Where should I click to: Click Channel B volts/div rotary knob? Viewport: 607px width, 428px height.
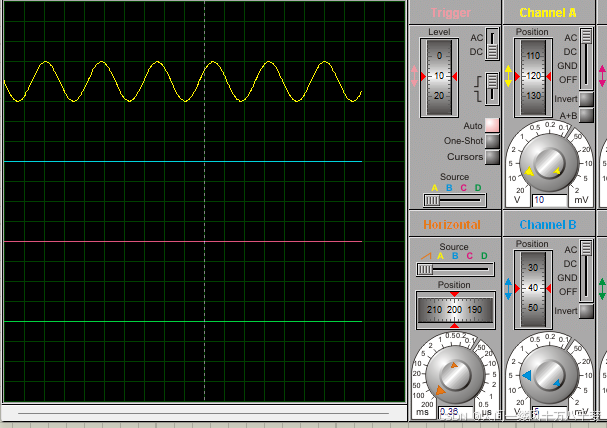click(x=549, y=375)
